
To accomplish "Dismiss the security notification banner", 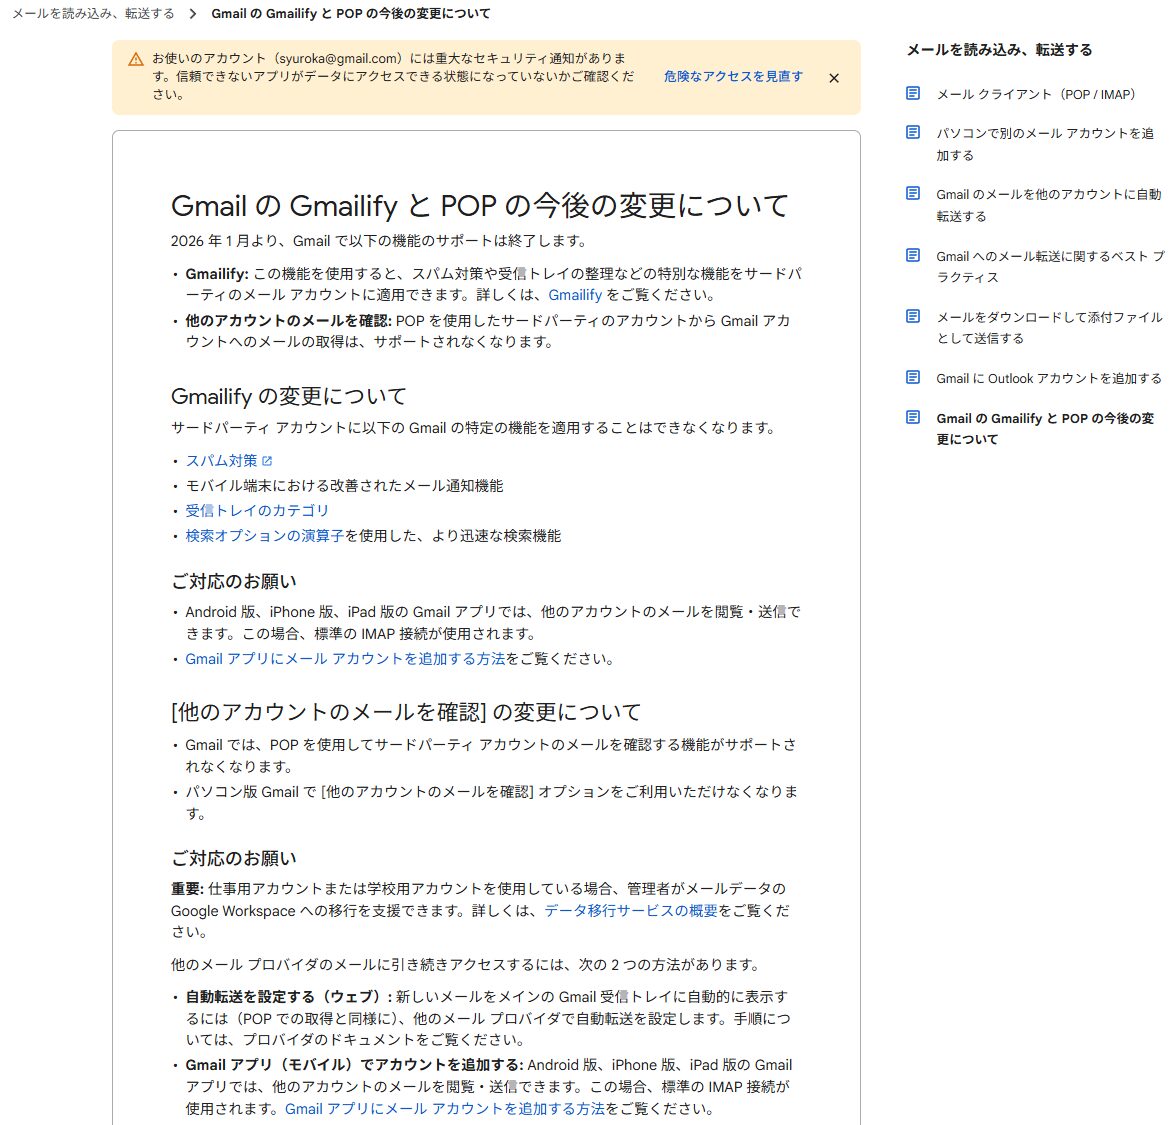I will (x=834, y=78).
